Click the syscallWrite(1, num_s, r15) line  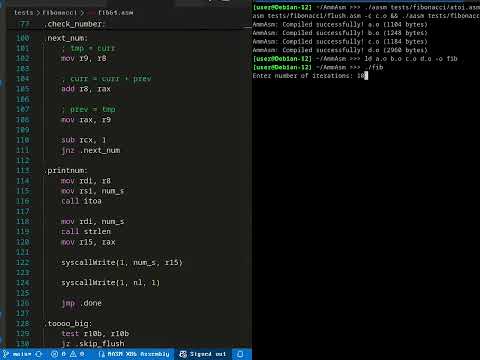(x=122, y=262)
